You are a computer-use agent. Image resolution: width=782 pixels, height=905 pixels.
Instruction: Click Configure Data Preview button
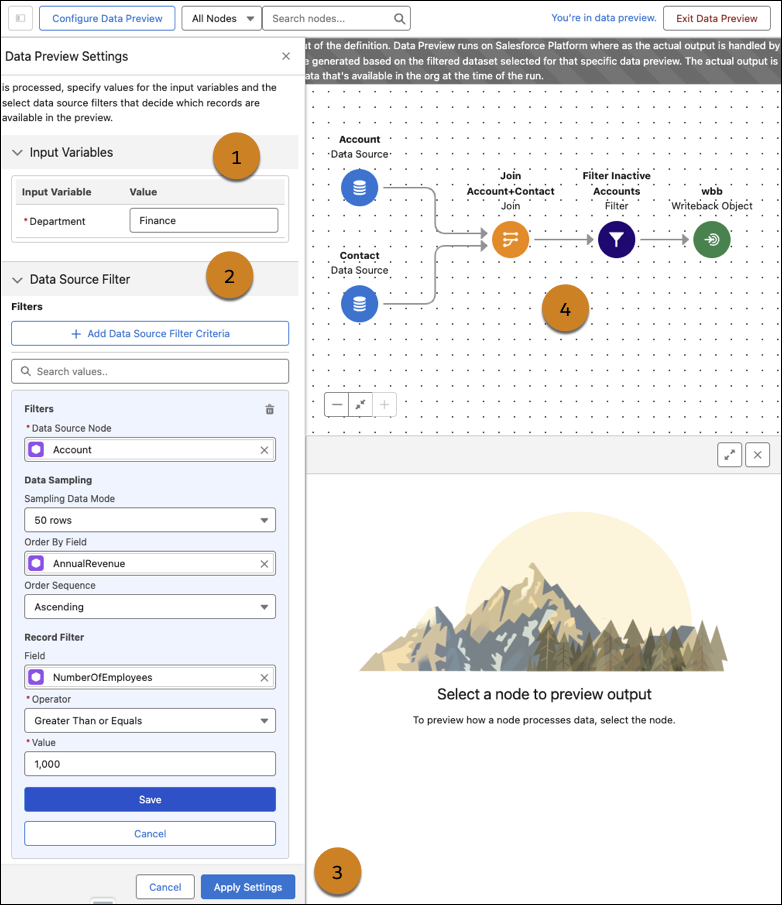click(x=107, y=18)
